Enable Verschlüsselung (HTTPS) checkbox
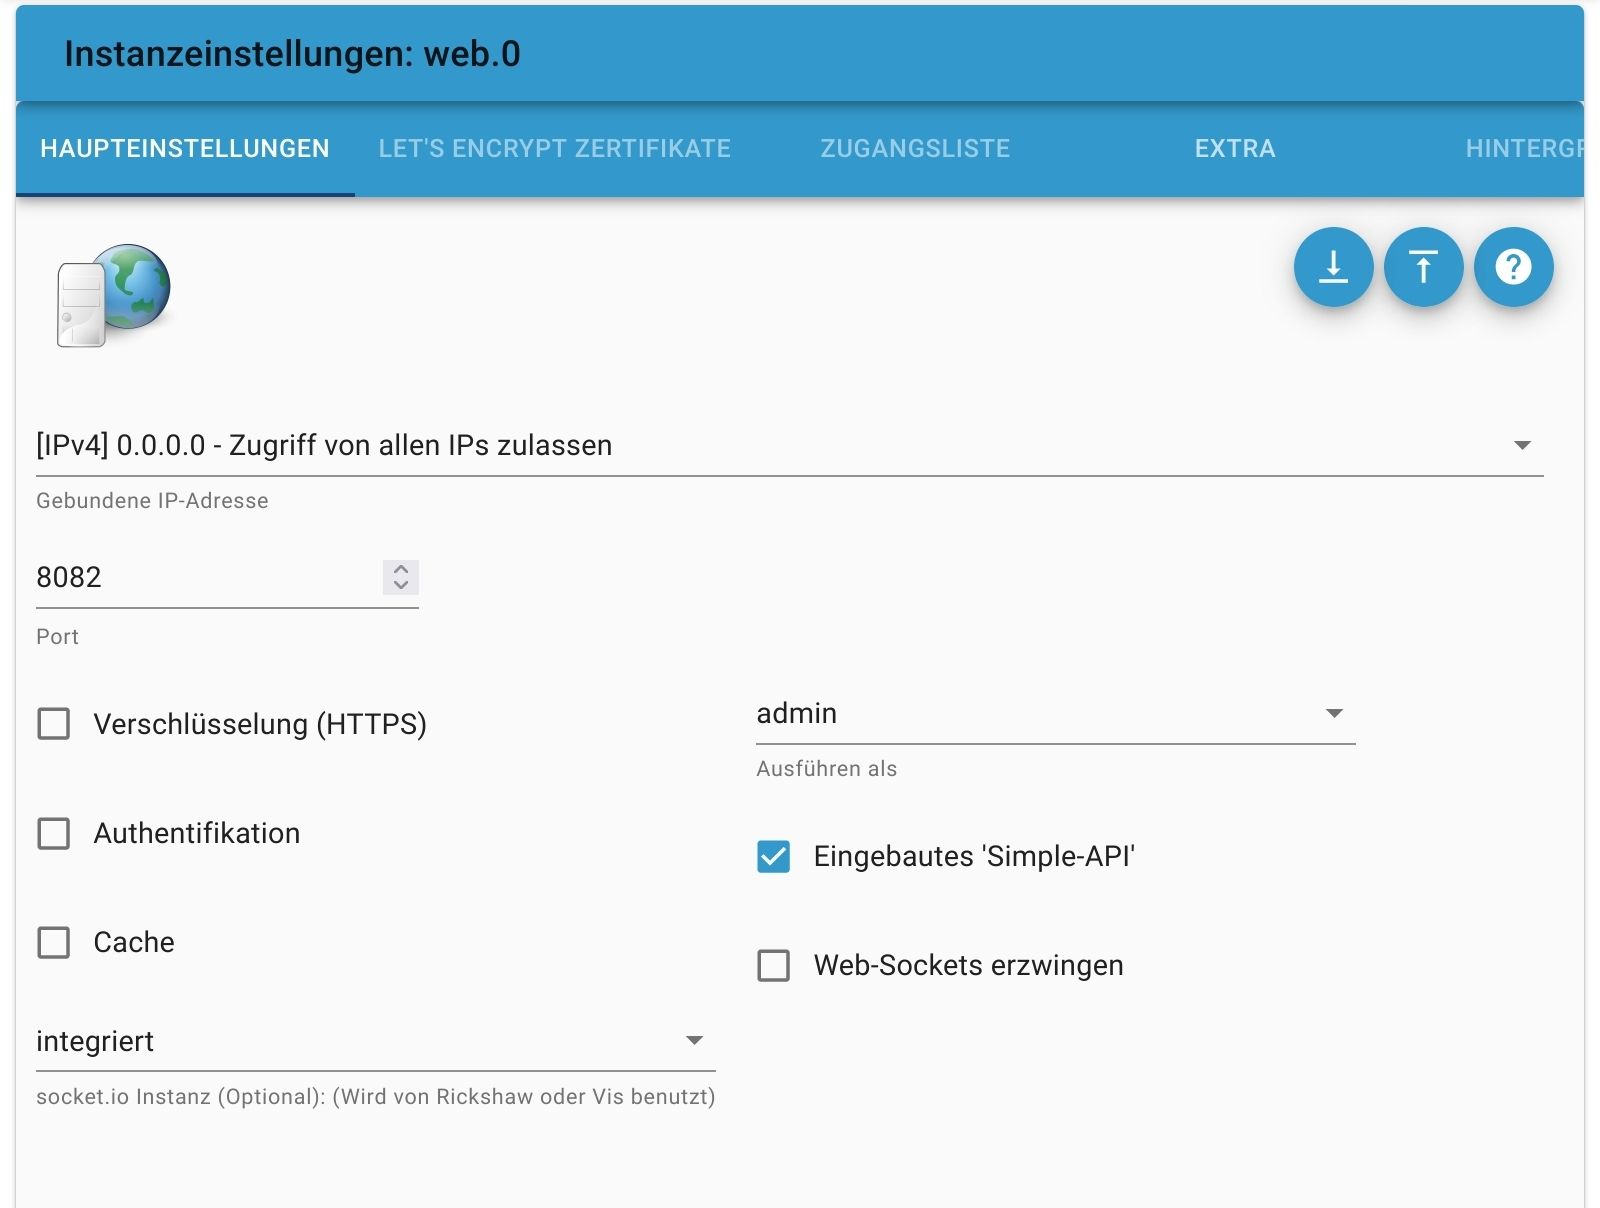This screenshot has height=1208, width=1600. pyautogui.click(x=54, y=724)
